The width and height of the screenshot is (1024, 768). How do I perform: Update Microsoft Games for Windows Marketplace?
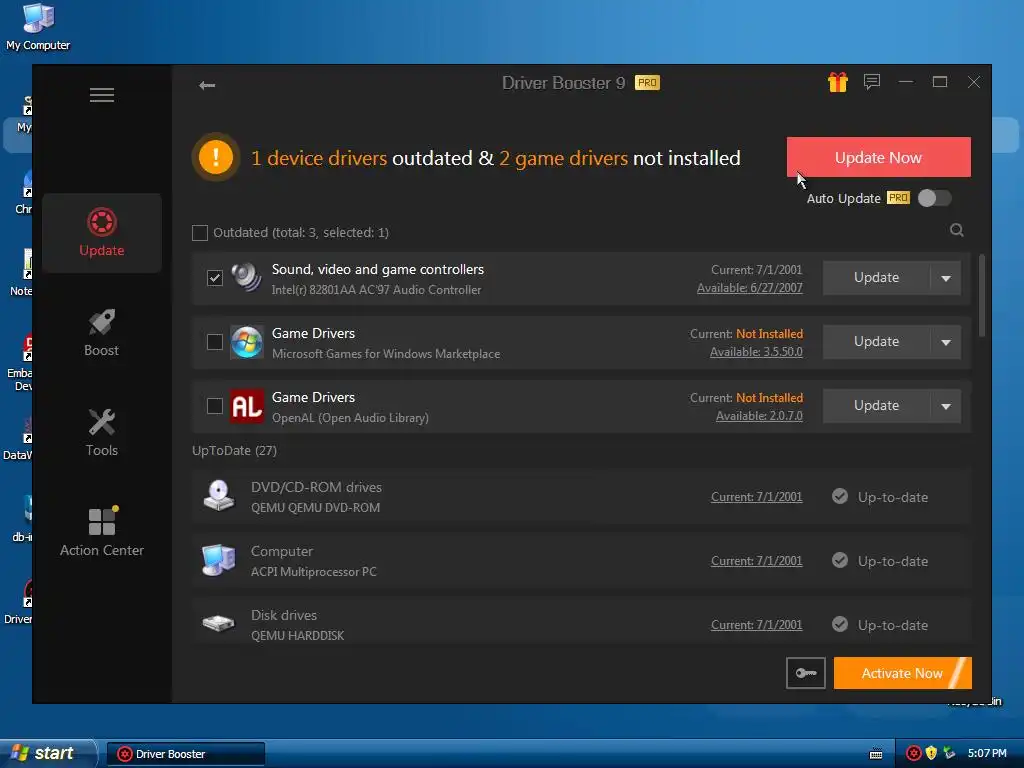point(876,342)
